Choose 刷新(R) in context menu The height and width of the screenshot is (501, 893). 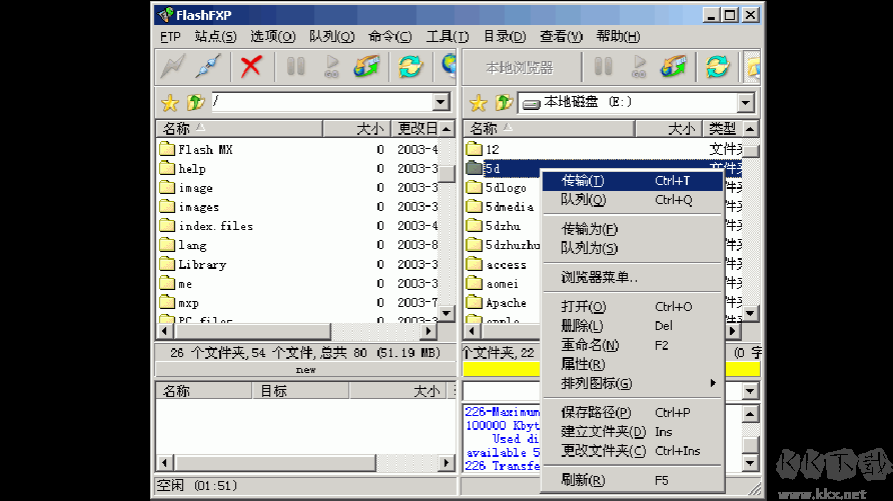632,481
